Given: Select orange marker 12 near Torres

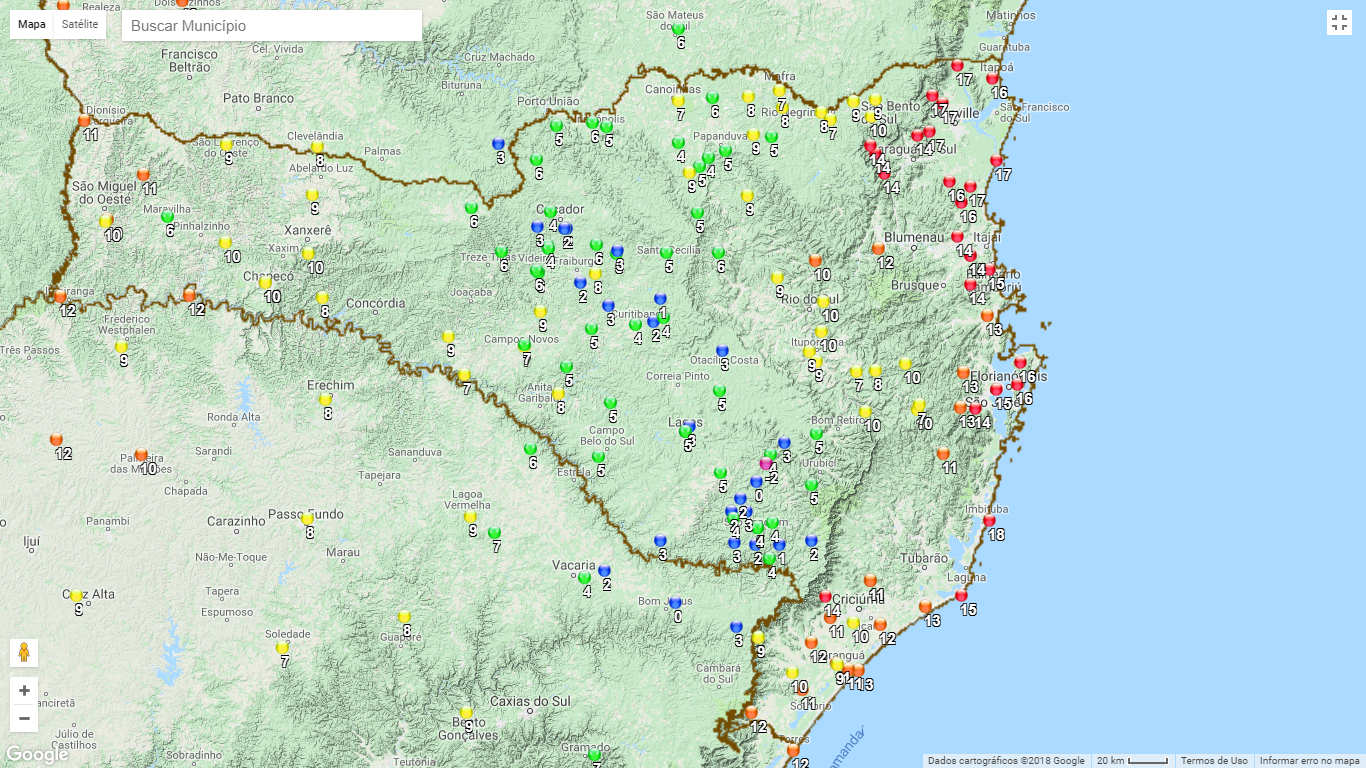Looking at the screenshot, I should (793, 750).
